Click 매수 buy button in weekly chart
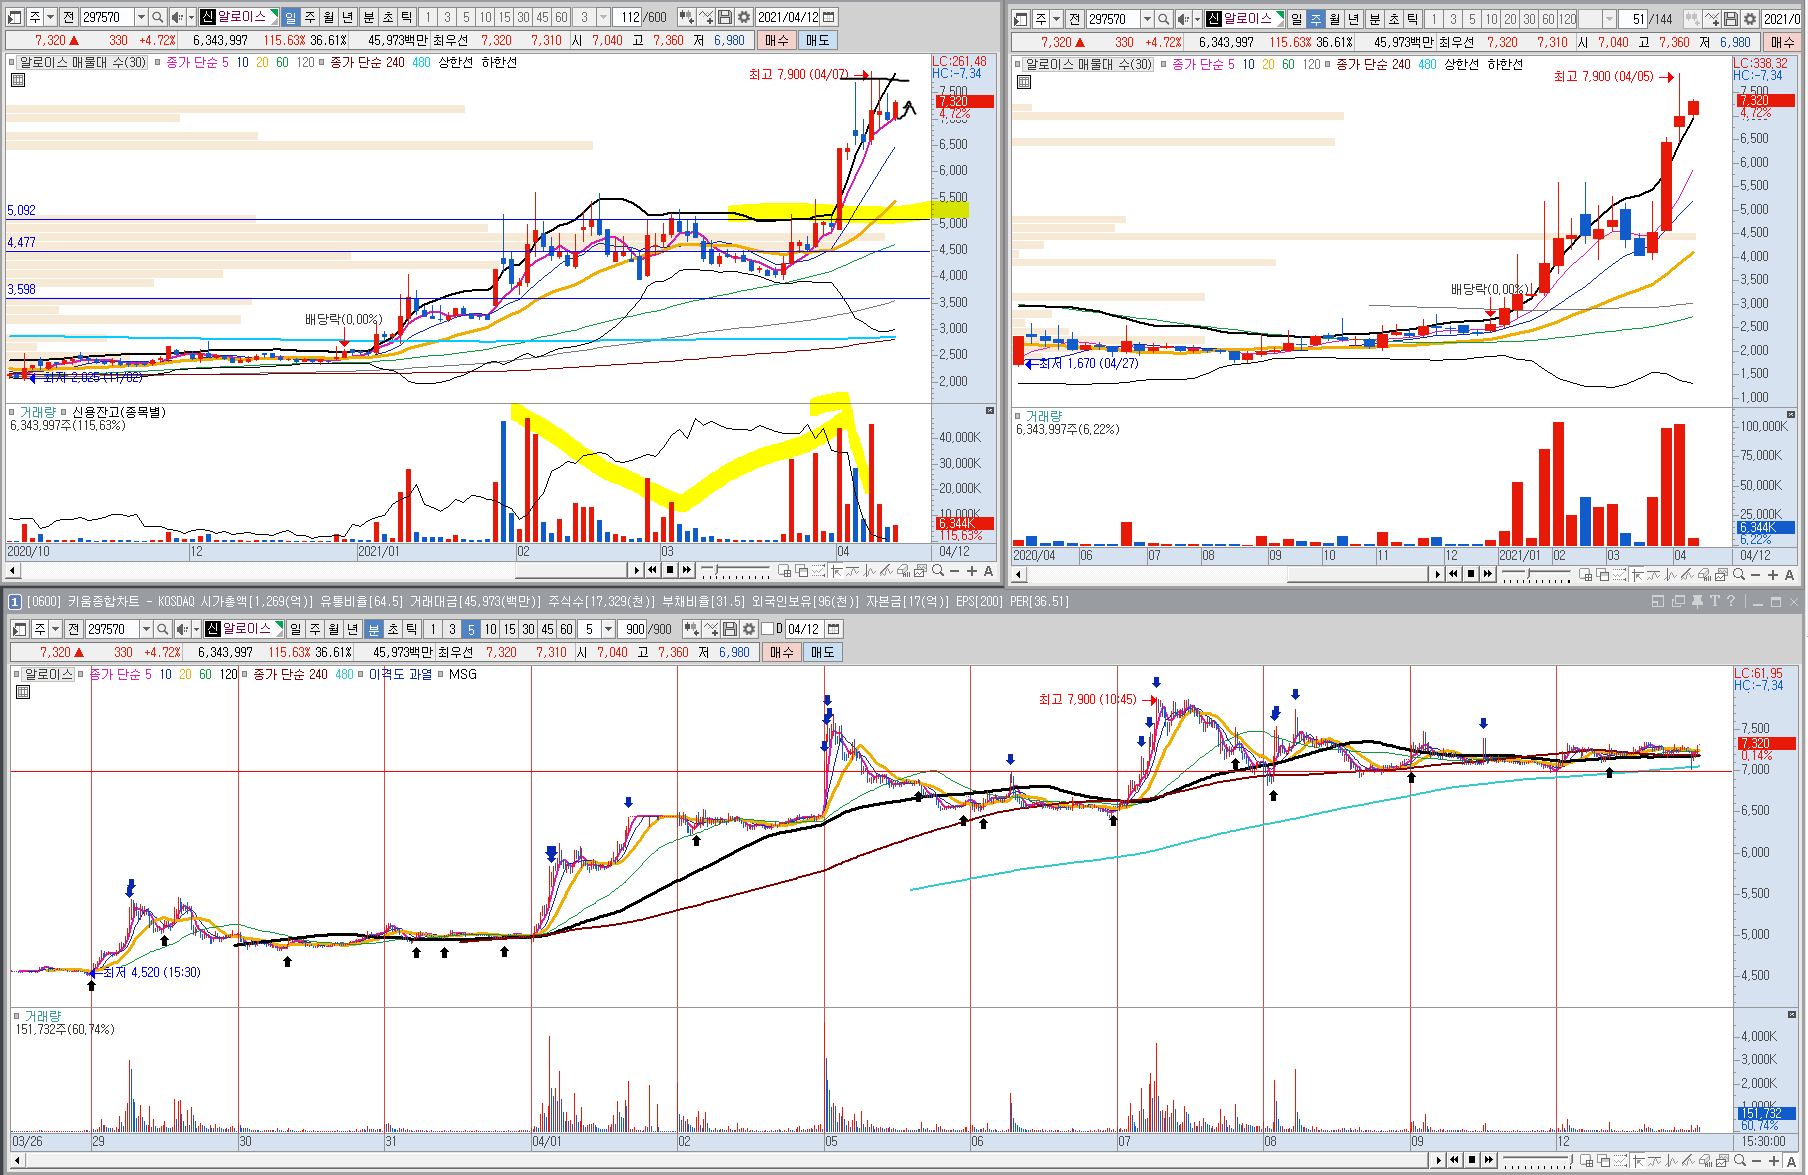The width and height of the screenshot is (1808, 1175). click(x=1783, y=42)
